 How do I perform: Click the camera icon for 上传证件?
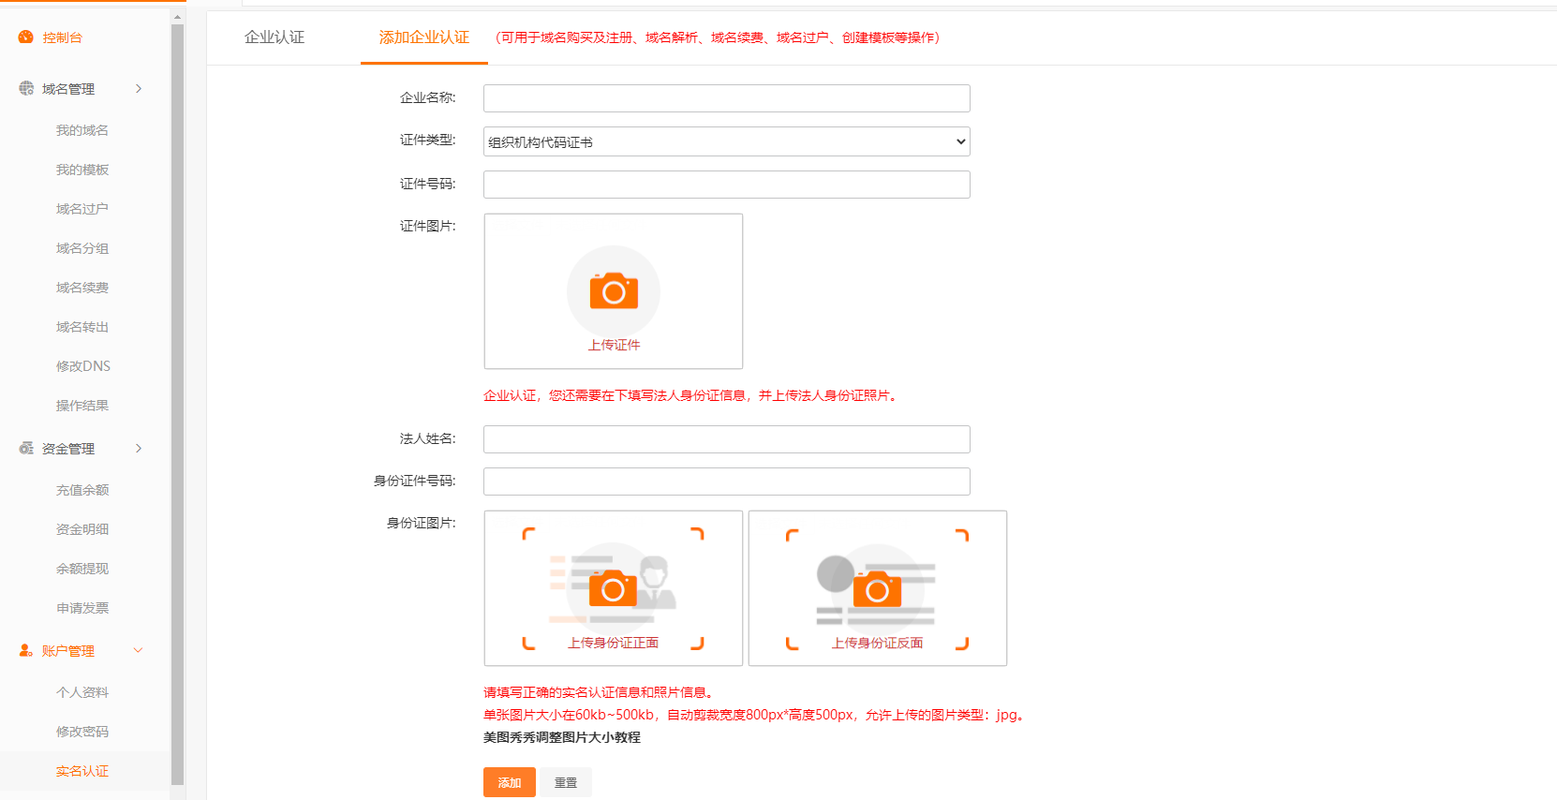(613, 291)
